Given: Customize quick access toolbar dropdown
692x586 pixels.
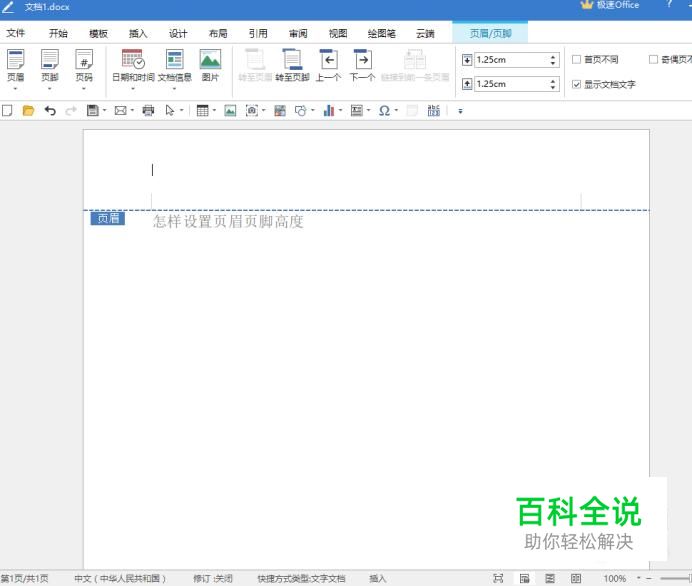Looking at the screenshot, I should tap(460, 111).
